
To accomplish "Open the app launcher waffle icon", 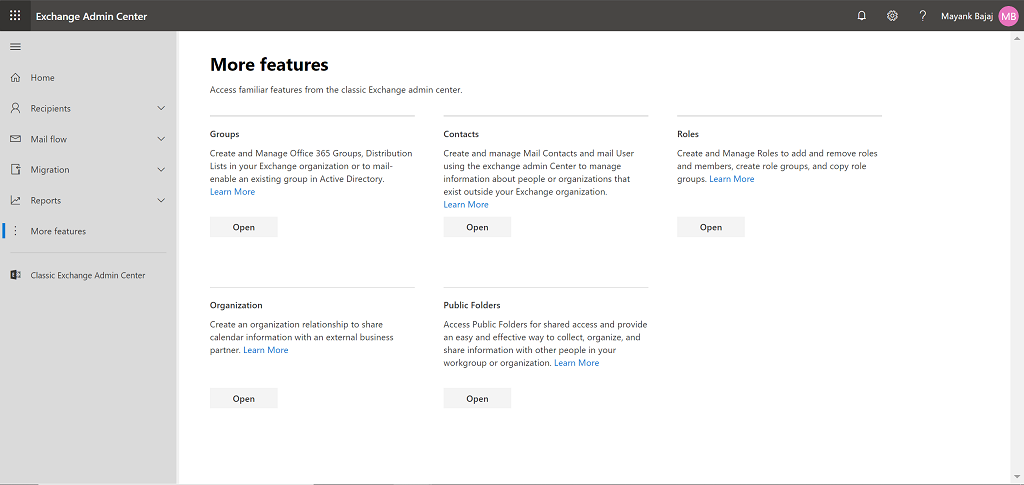I will [15, 15].
